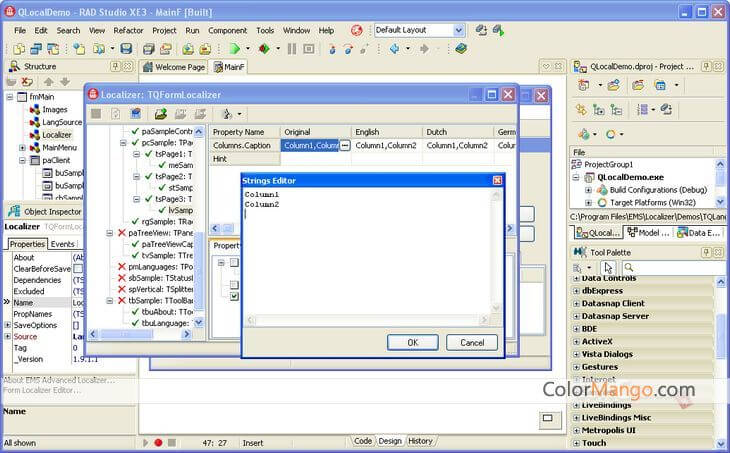The height and width of the screenshot is (453, 730).
Task: Expand the MainMenu node in Structure tree
Action: 23,147
